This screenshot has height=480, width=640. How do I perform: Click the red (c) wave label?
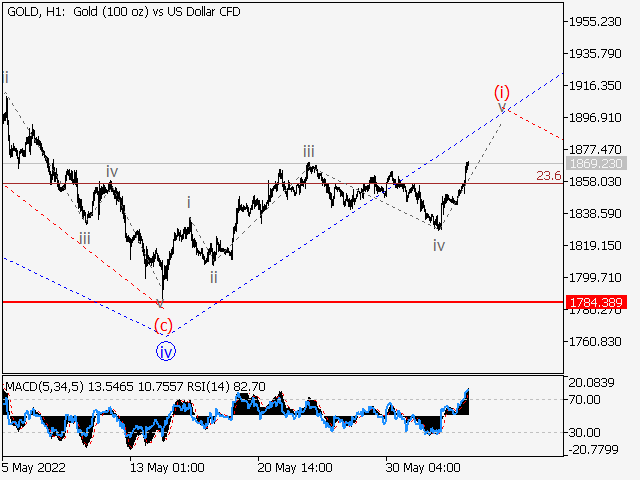(163, 326)
